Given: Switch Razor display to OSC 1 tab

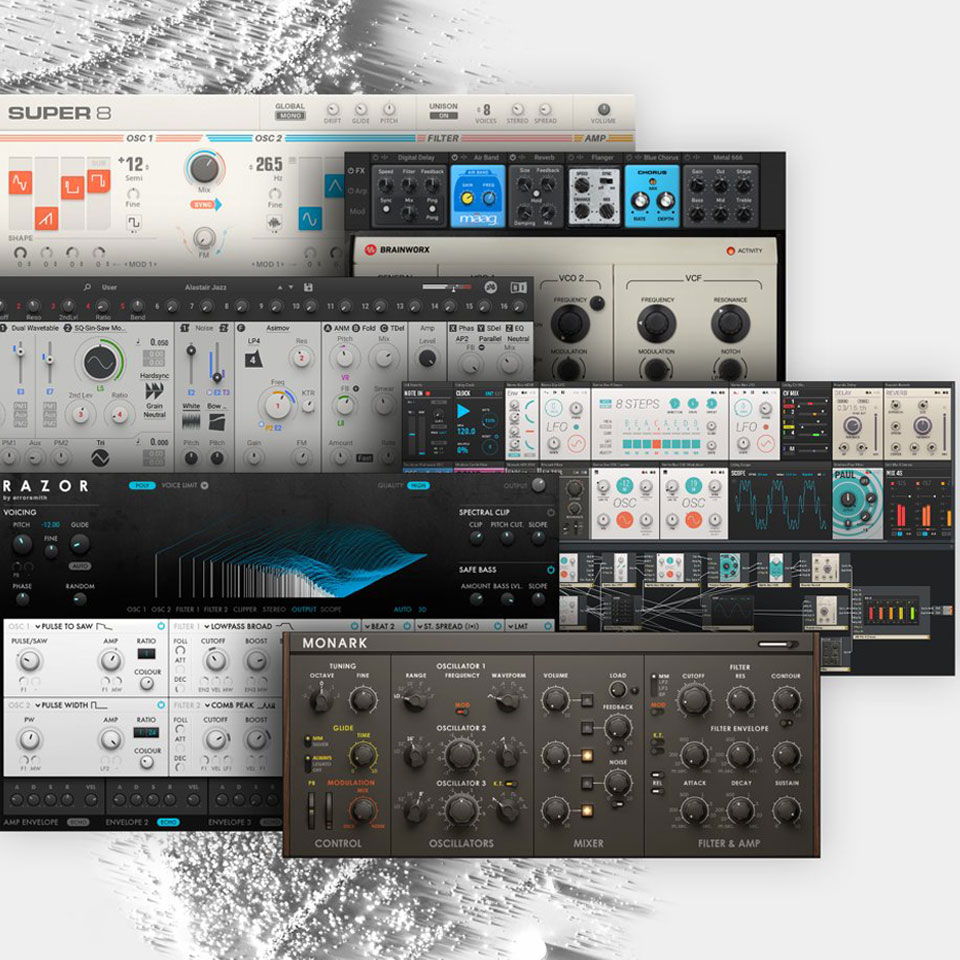Looking at the screenshot, I should 137,609.
